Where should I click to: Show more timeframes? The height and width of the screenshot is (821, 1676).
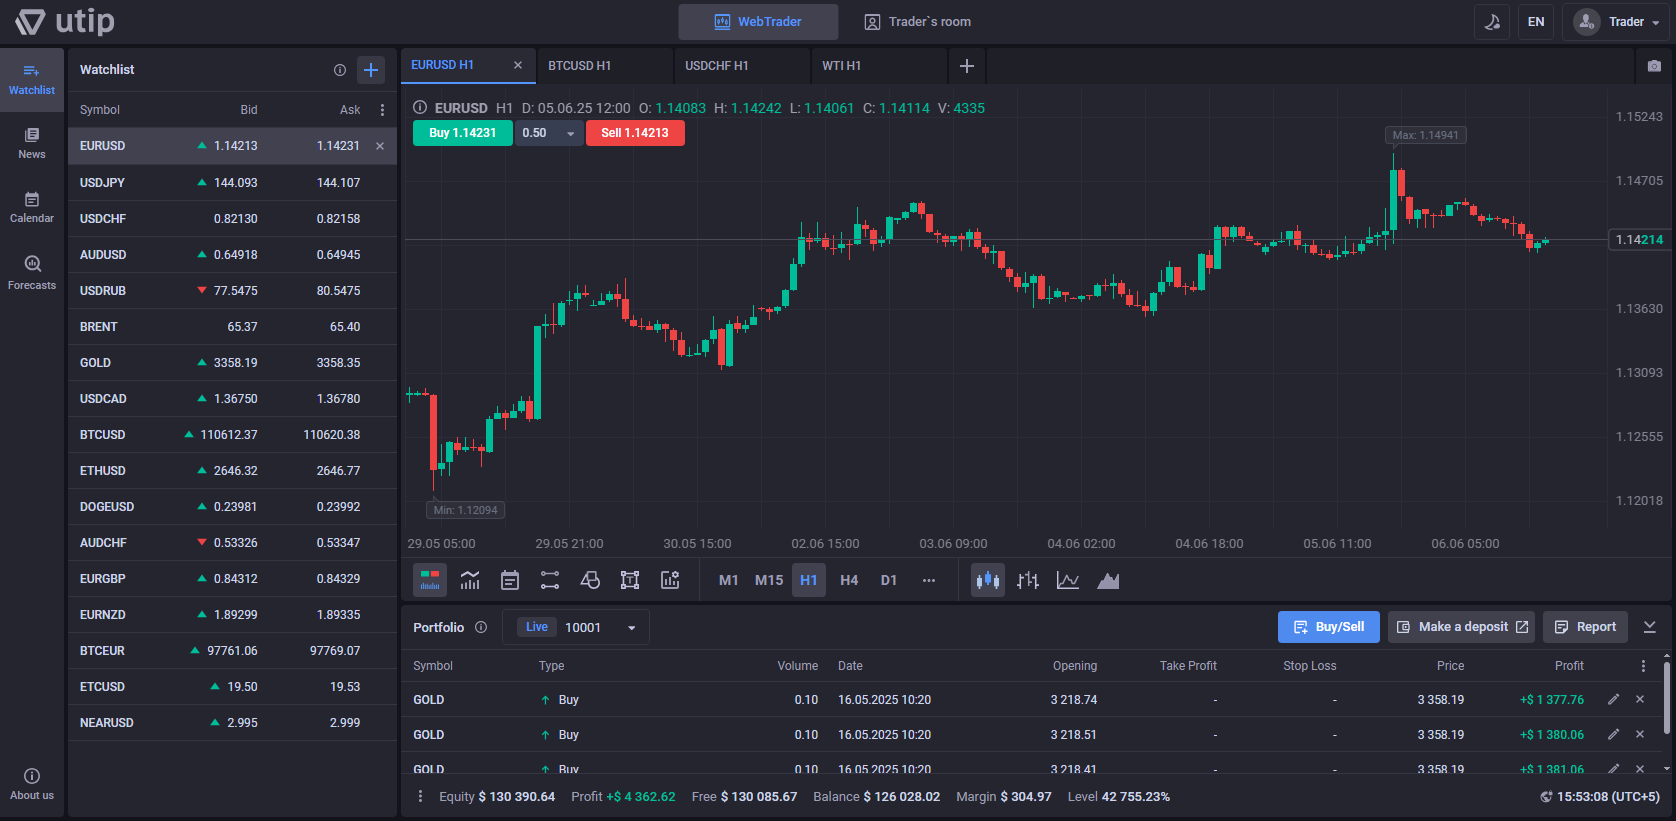point(929,580)
